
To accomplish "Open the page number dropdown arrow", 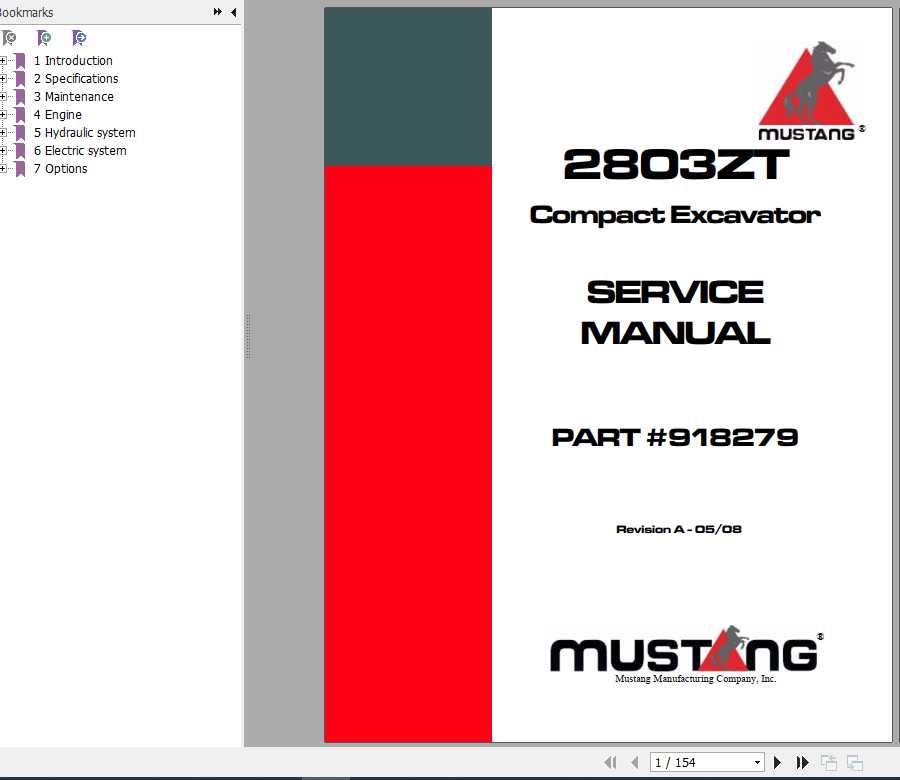I will [x=758, y=762].
